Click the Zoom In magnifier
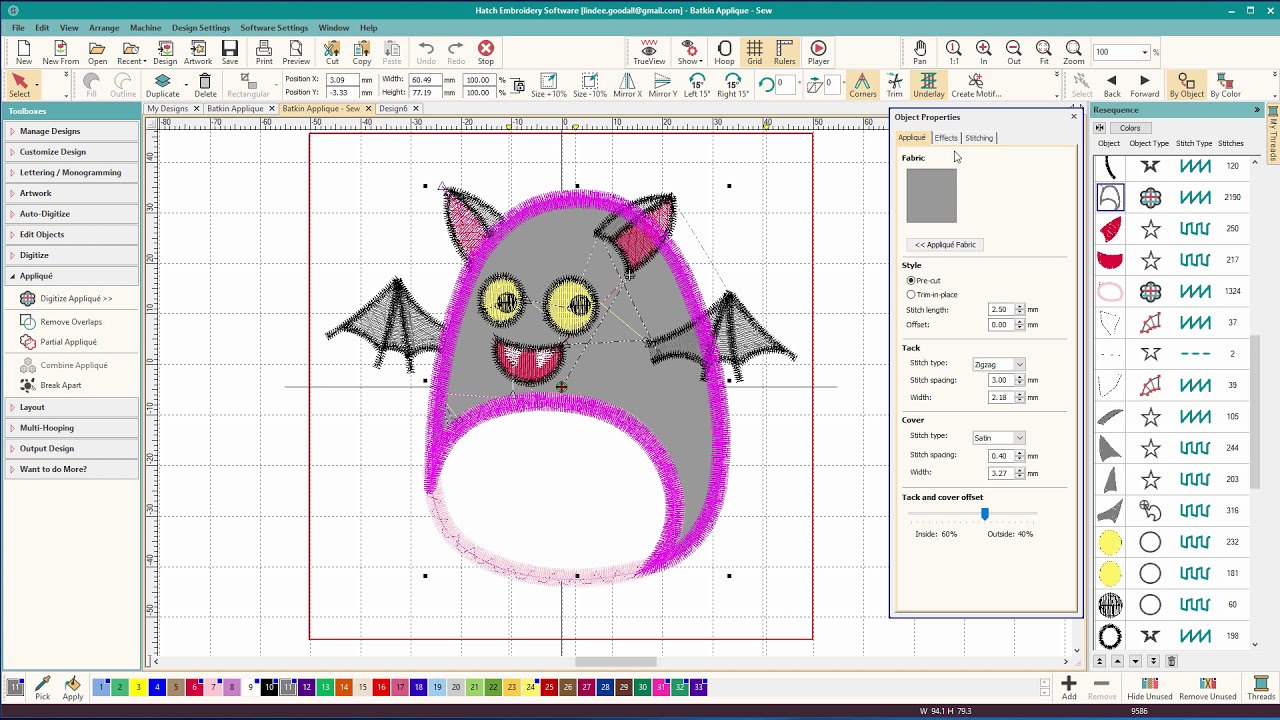The height and width of the screenshot is (720, 1280). point(983,53)
